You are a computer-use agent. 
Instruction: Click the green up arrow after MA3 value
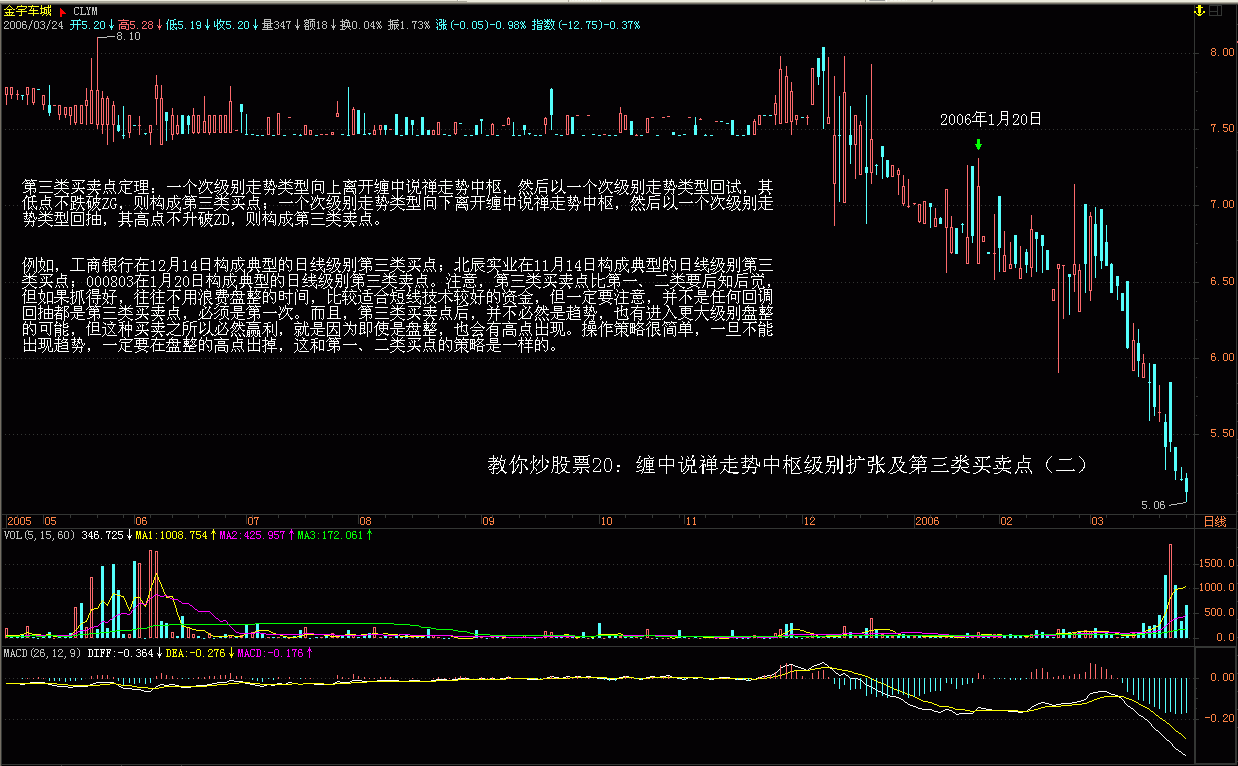coord(370,536)
